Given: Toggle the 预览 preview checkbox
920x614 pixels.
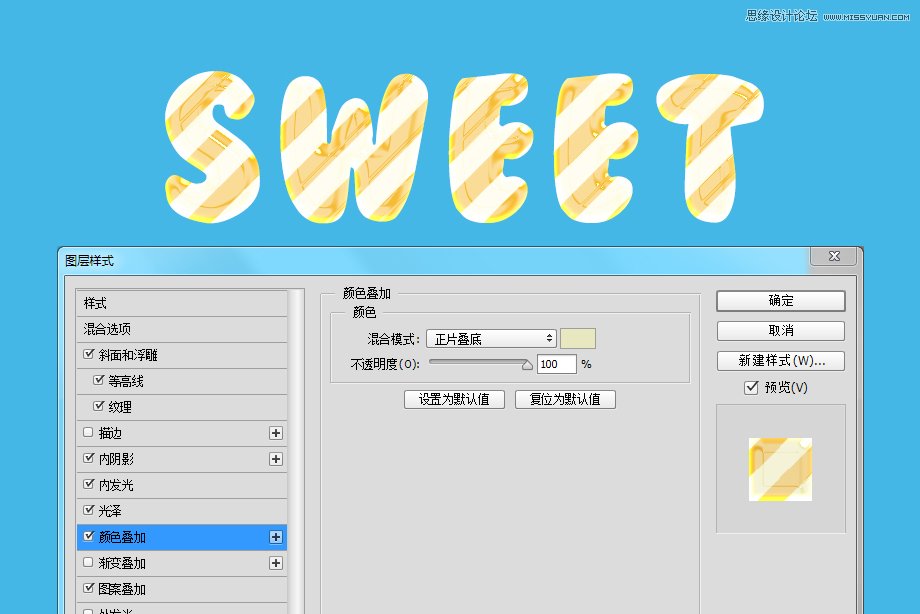Looking at the screenshot, I should 751,389.
